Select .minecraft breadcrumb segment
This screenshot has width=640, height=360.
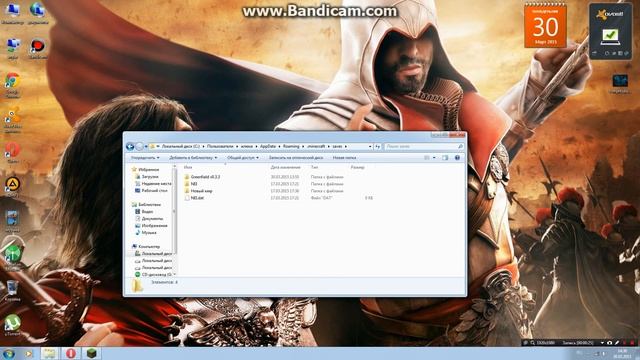click(316, 146)
